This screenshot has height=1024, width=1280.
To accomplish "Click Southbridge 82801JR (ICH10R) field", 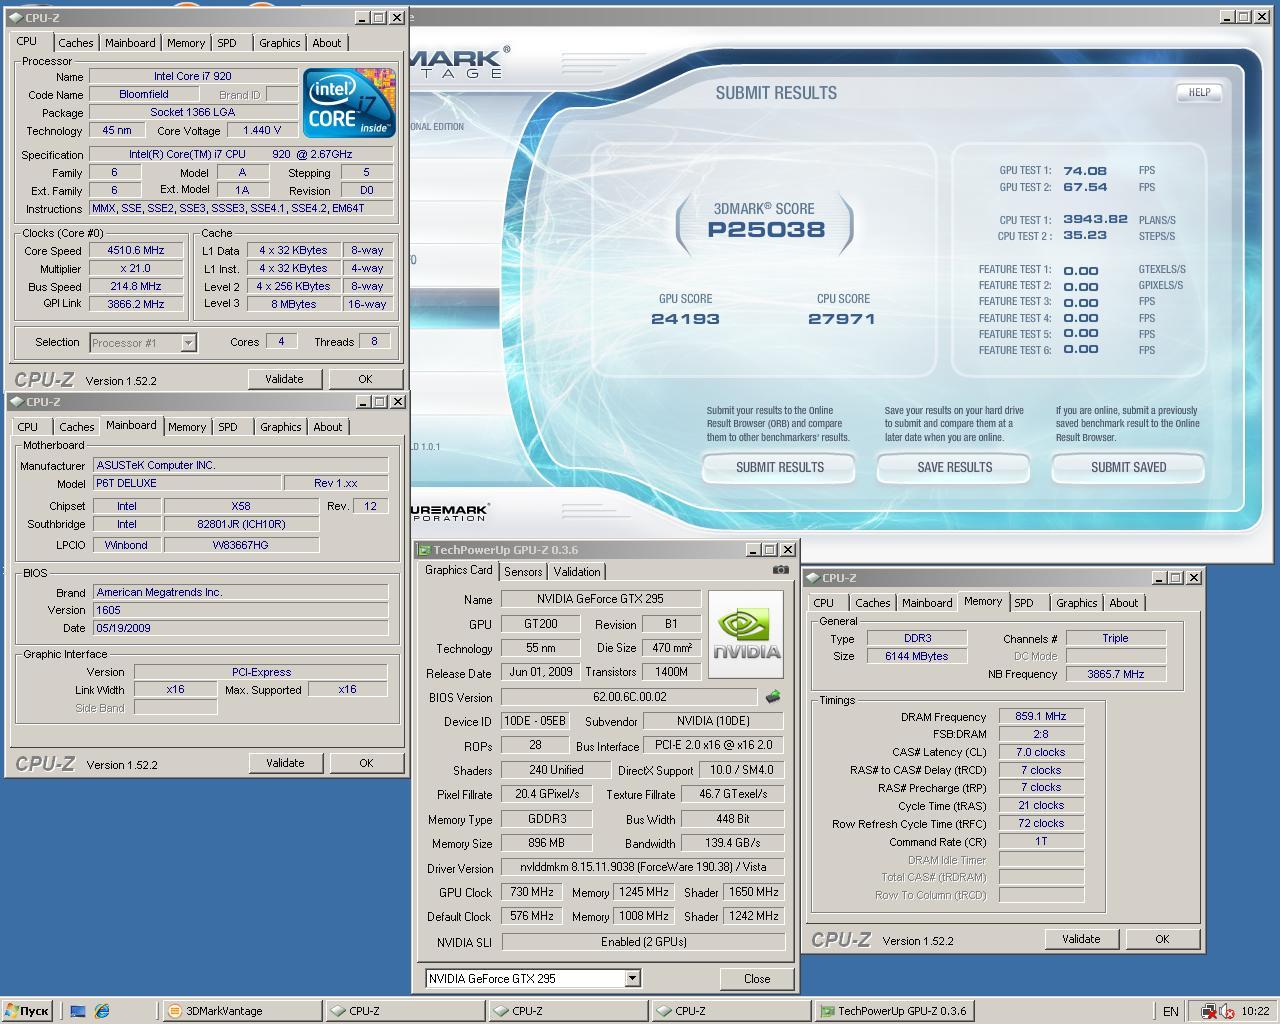I will 241,524.
